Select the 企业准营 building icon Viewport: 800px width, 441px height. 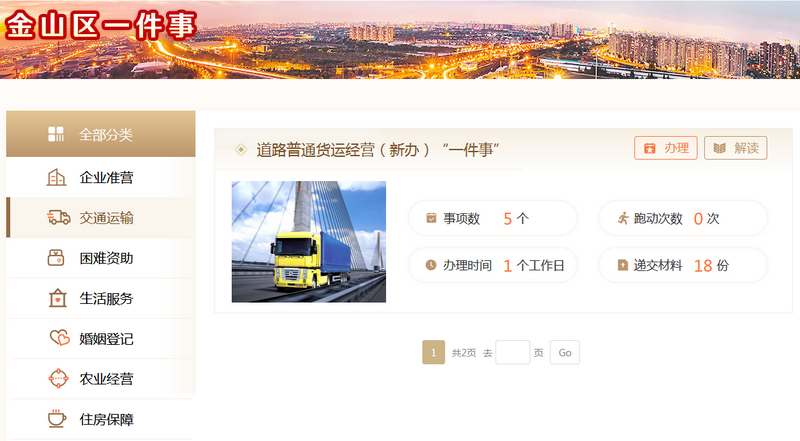(56, 178)
